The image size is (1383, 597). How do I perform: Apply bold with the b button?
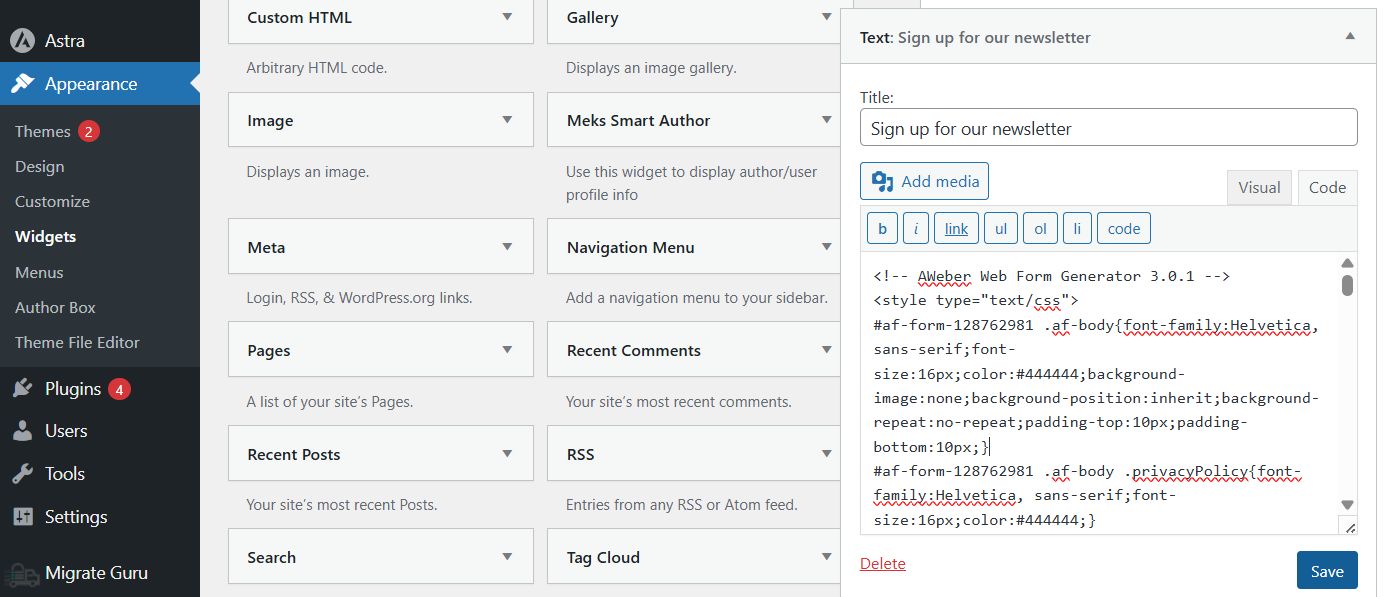(x=882, y=228)
